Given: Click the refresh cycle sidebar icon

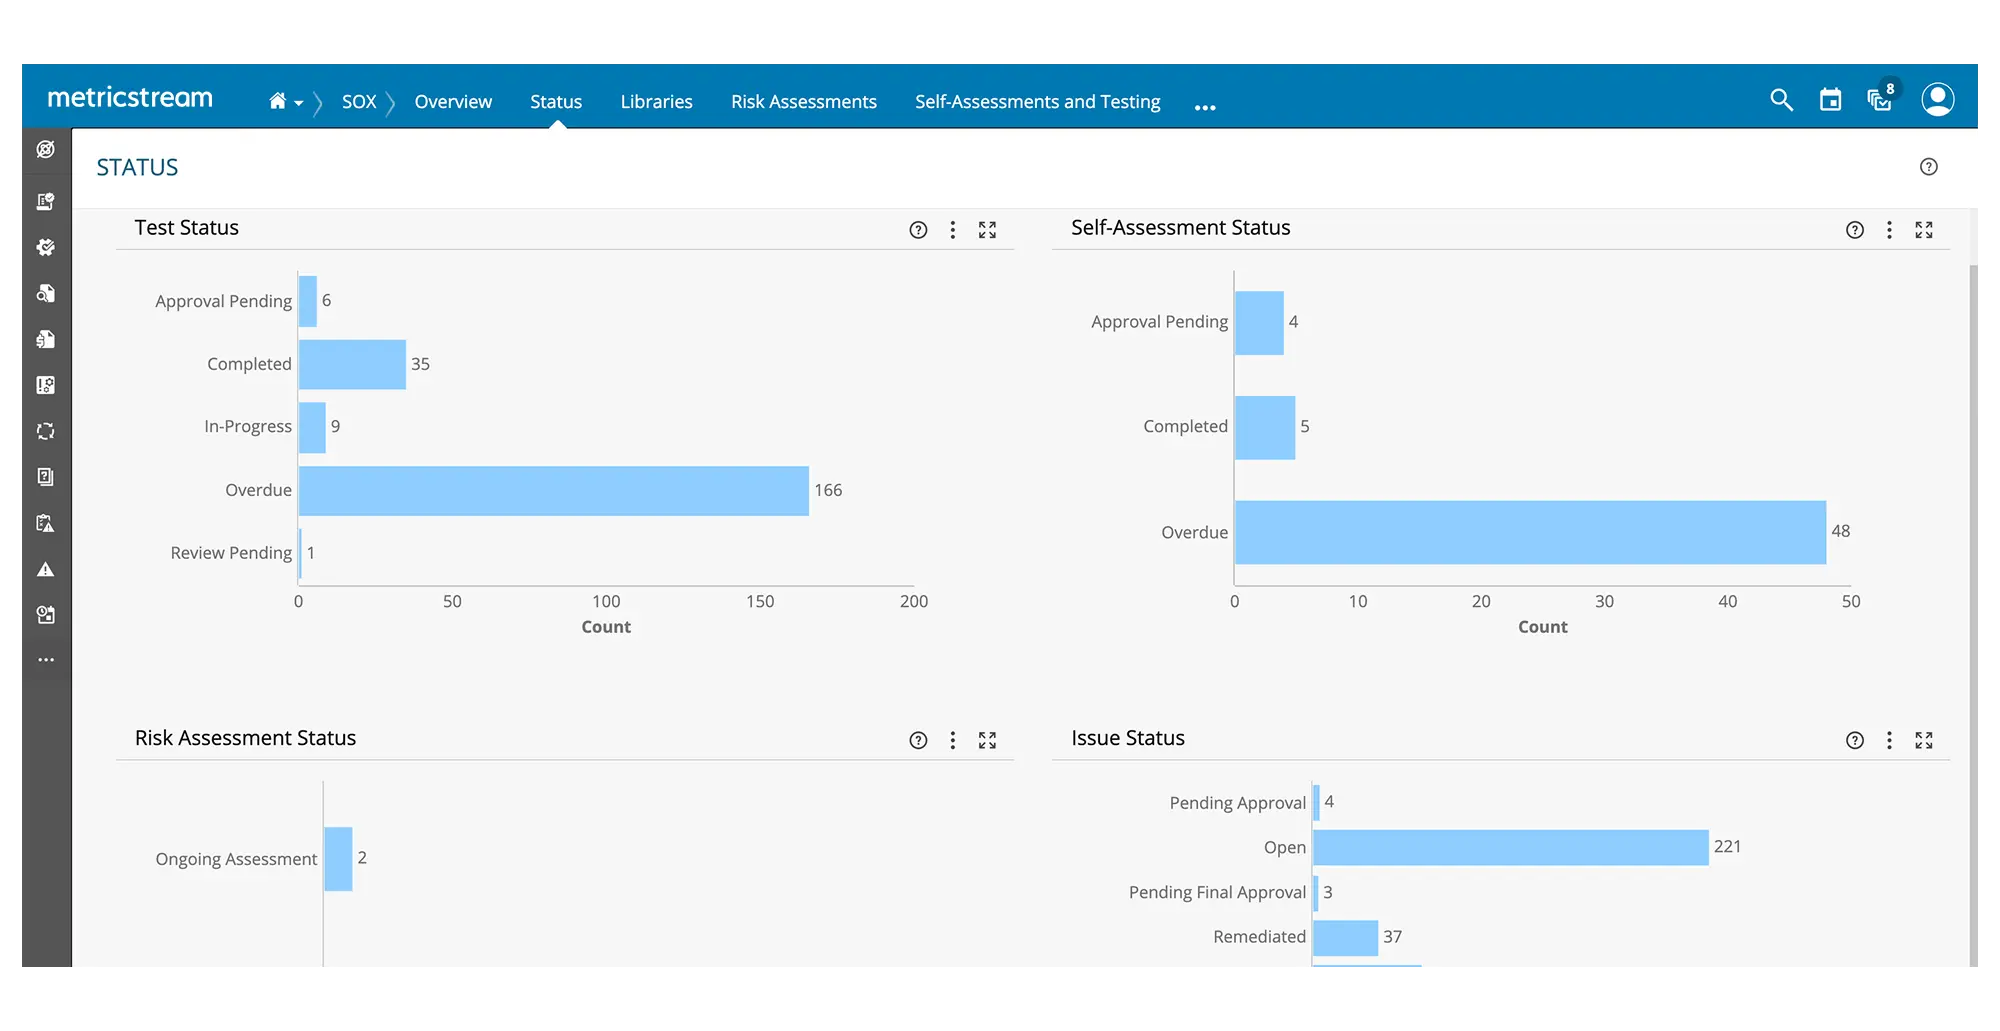Looking at the screenshot, I should coord(46,431).
